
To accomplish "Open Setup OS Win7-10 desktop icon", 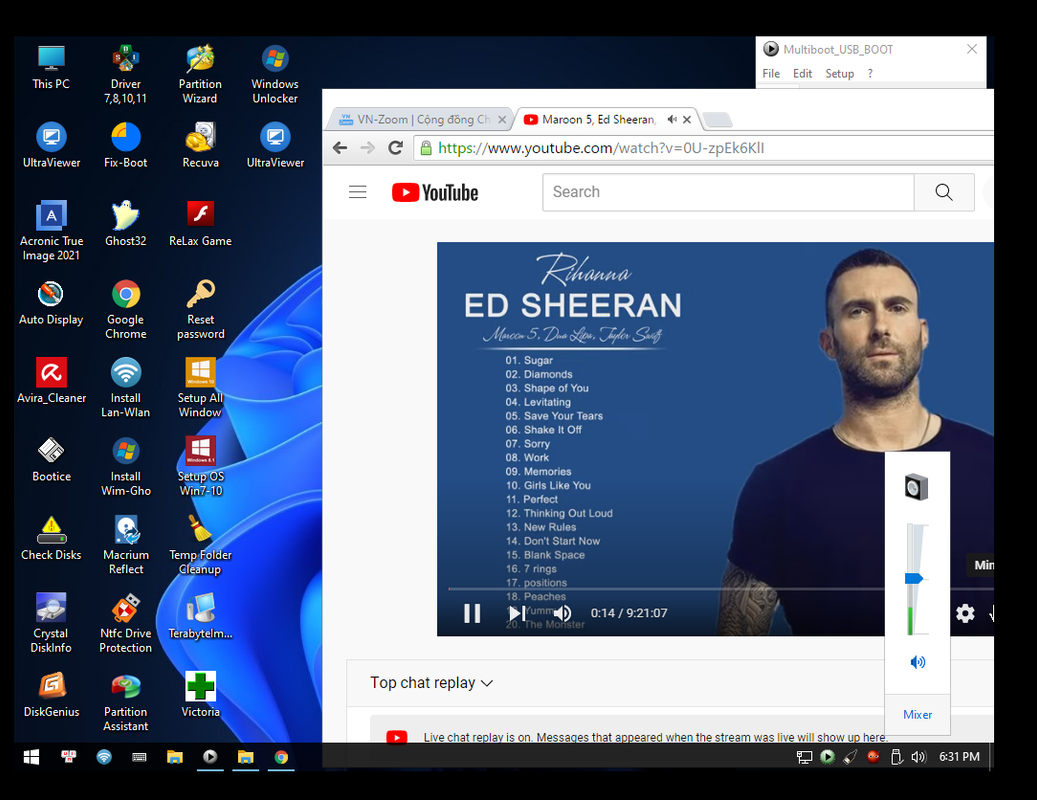I will point(200,466).
